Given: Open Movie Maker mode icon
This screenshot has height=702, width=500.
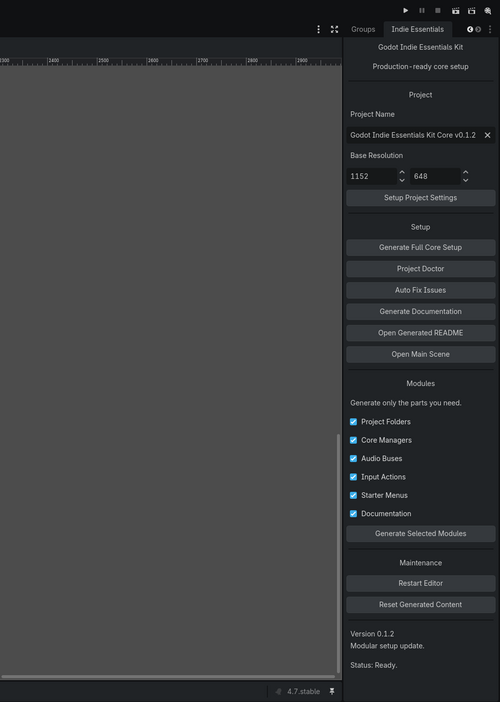Looking at the screenshot, I should point(488,10).
